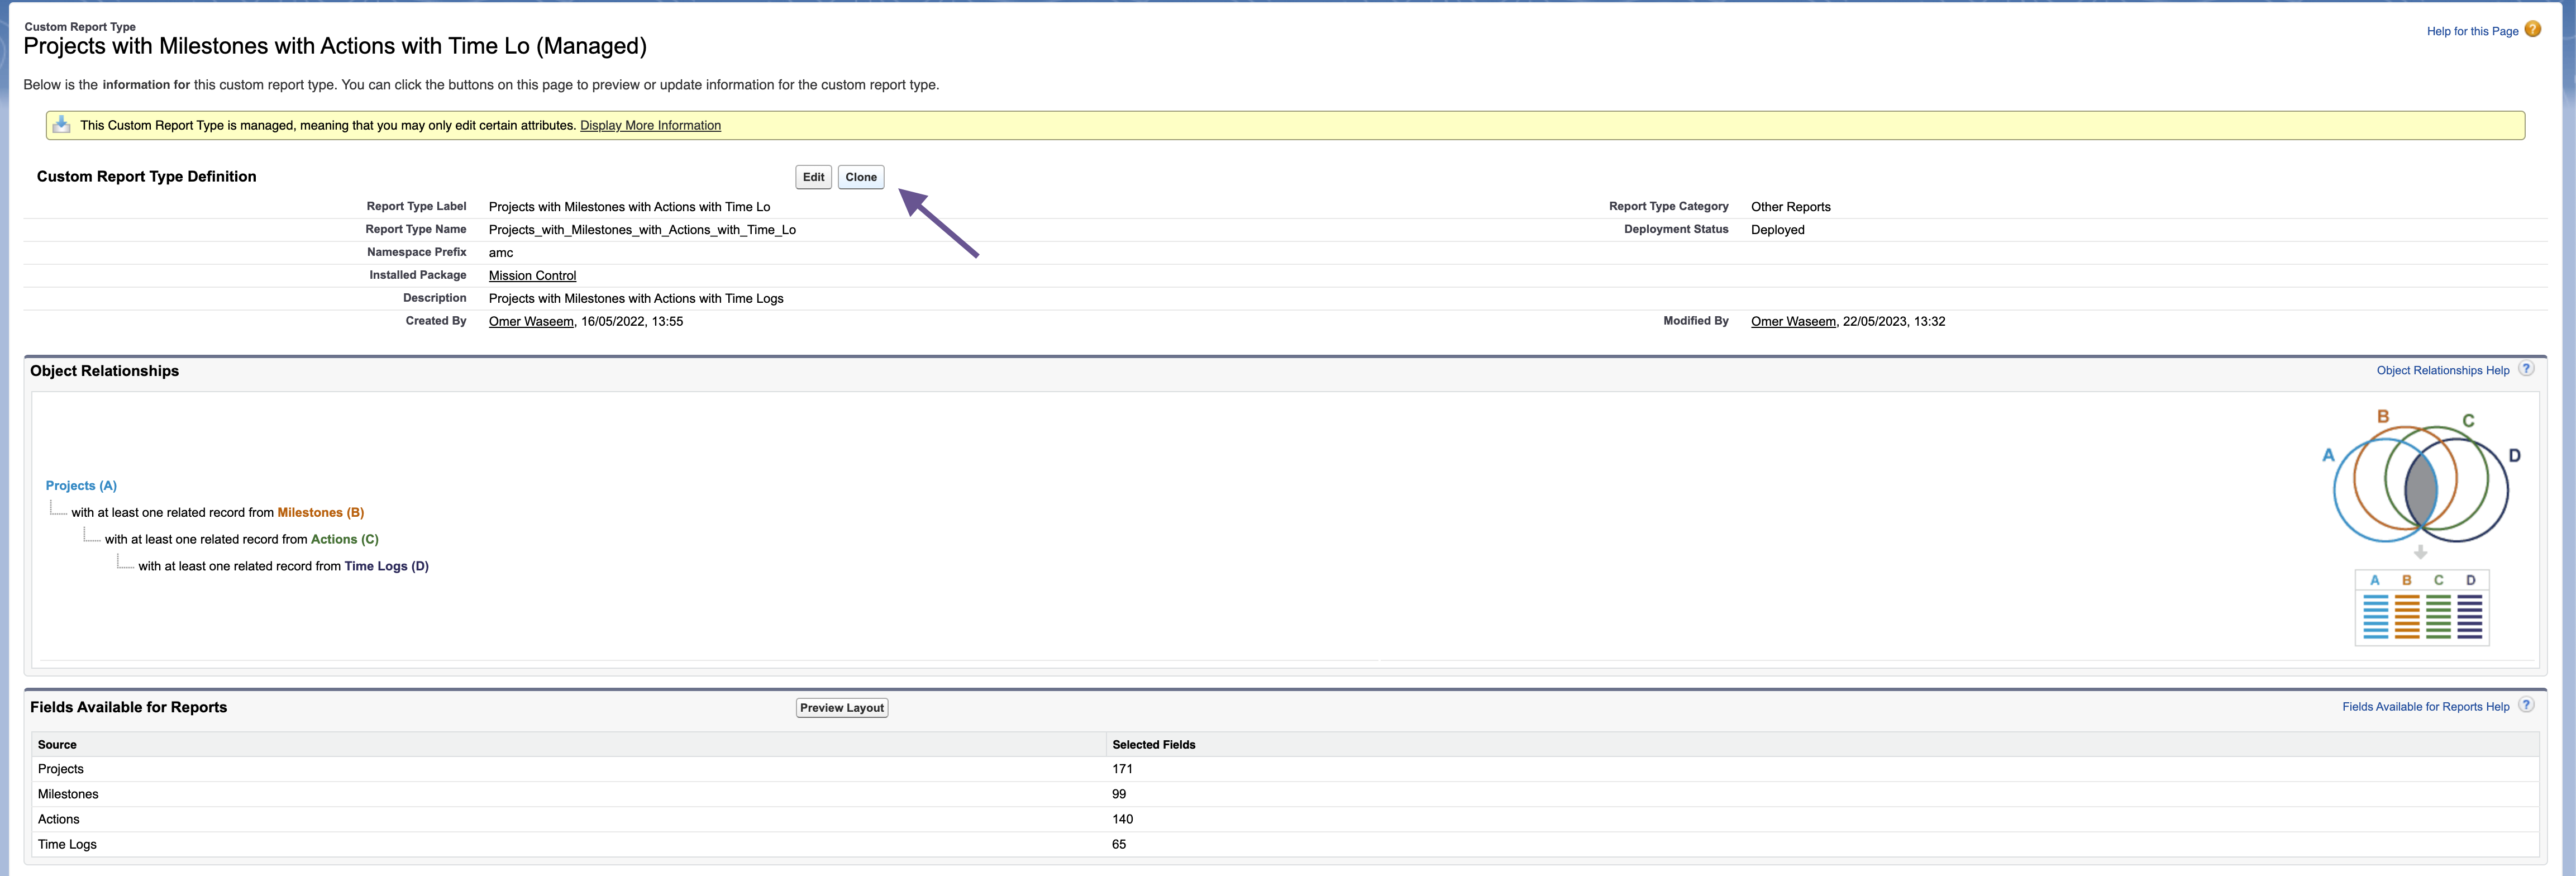The image size is (2576, 876).
Task: Click the Deployed status value
Action: [x=1777, y=230]
